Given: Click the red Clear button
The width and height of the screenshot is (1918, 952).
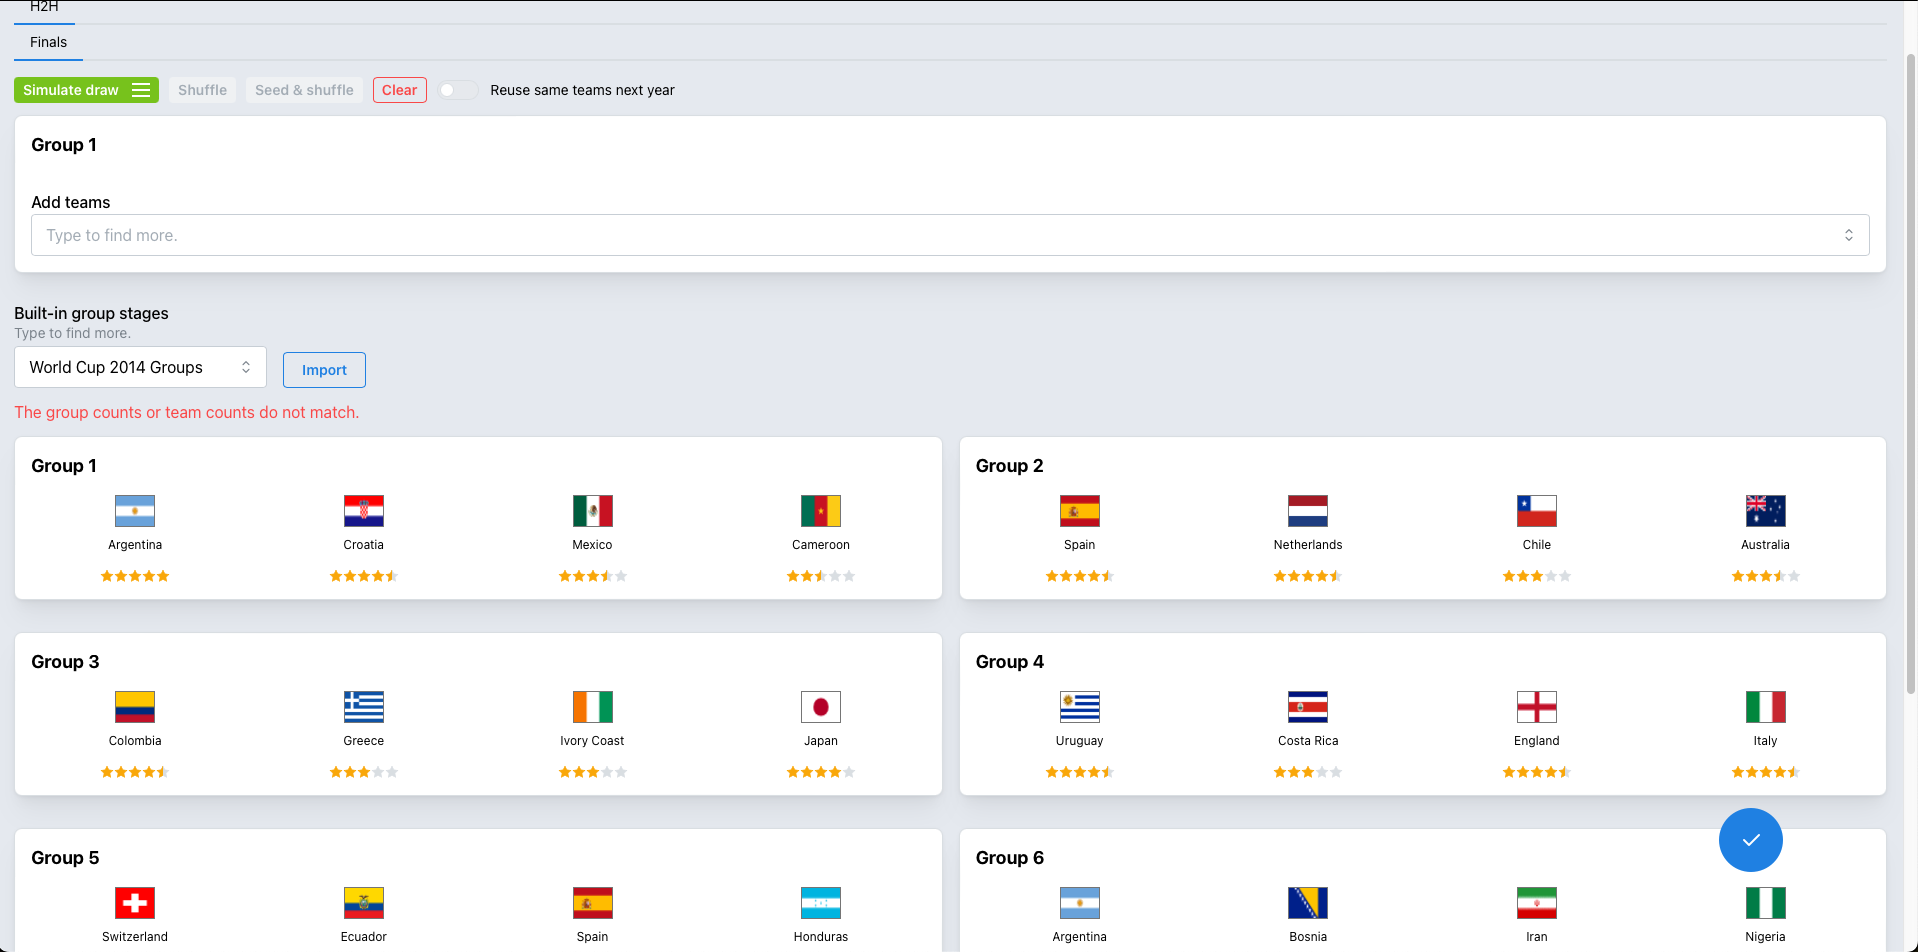Looking at the screenshot, I should (399, 90).
